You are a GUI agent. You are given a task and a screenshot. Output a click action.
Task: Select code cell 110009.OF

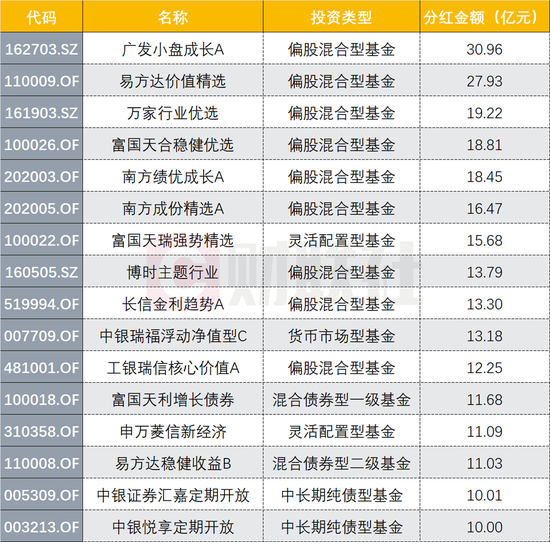click(x=41, y=81)
